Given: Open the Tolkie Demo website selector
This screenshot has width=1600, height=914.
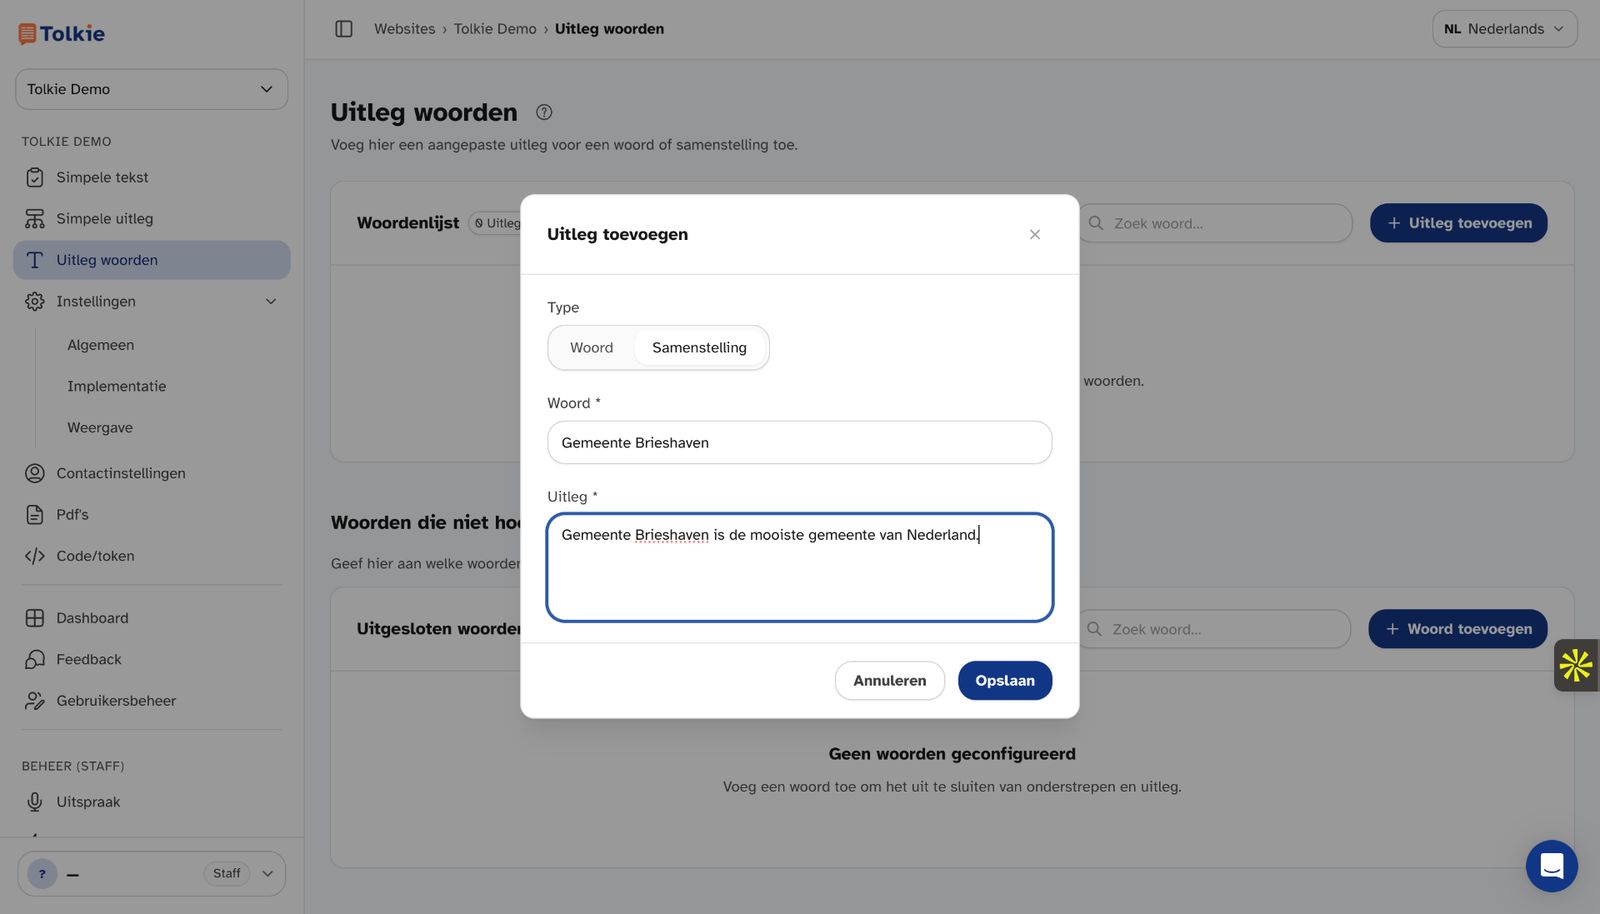Looking at the screenshot, I should pyautogui.click(x=152, y=89).
